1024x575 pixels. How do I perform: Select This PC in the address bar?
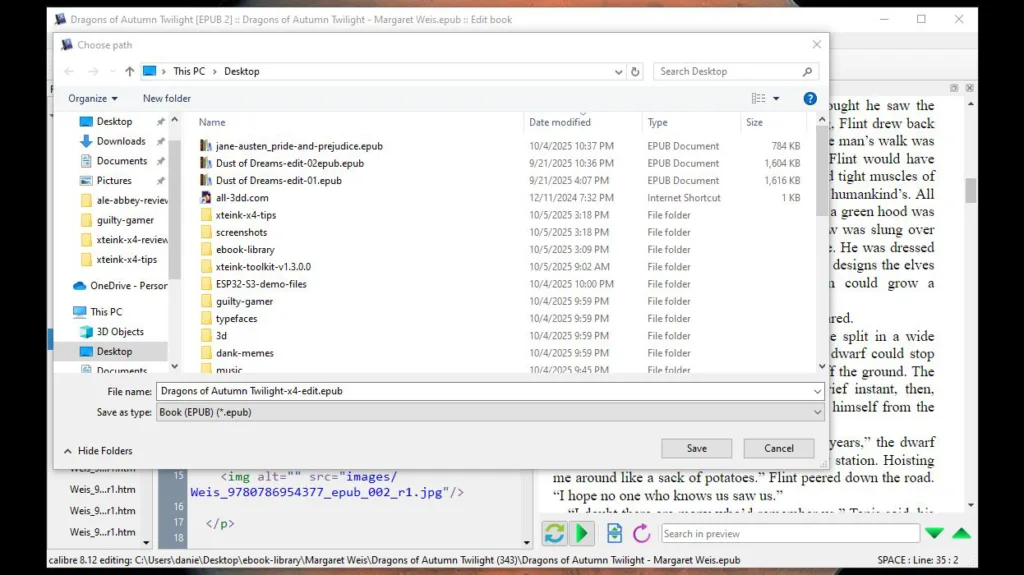click(189, 71)
